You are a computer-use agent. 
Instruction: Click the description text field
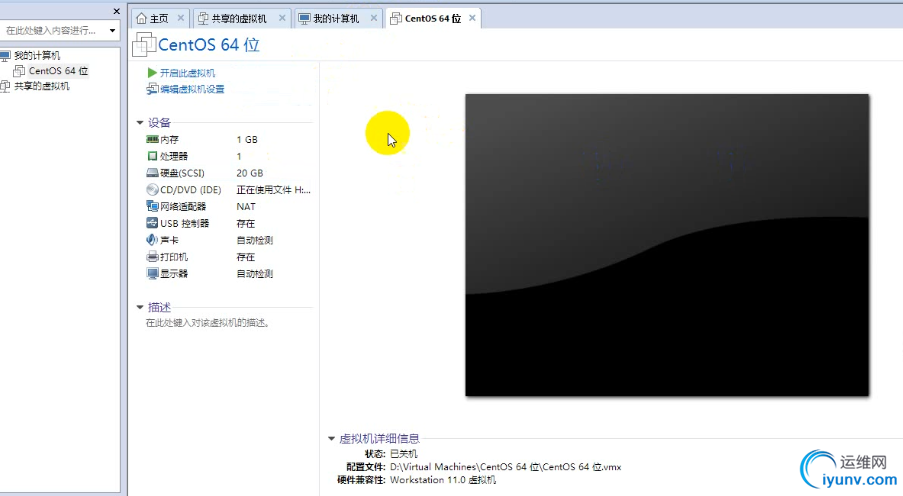[208, 323]
